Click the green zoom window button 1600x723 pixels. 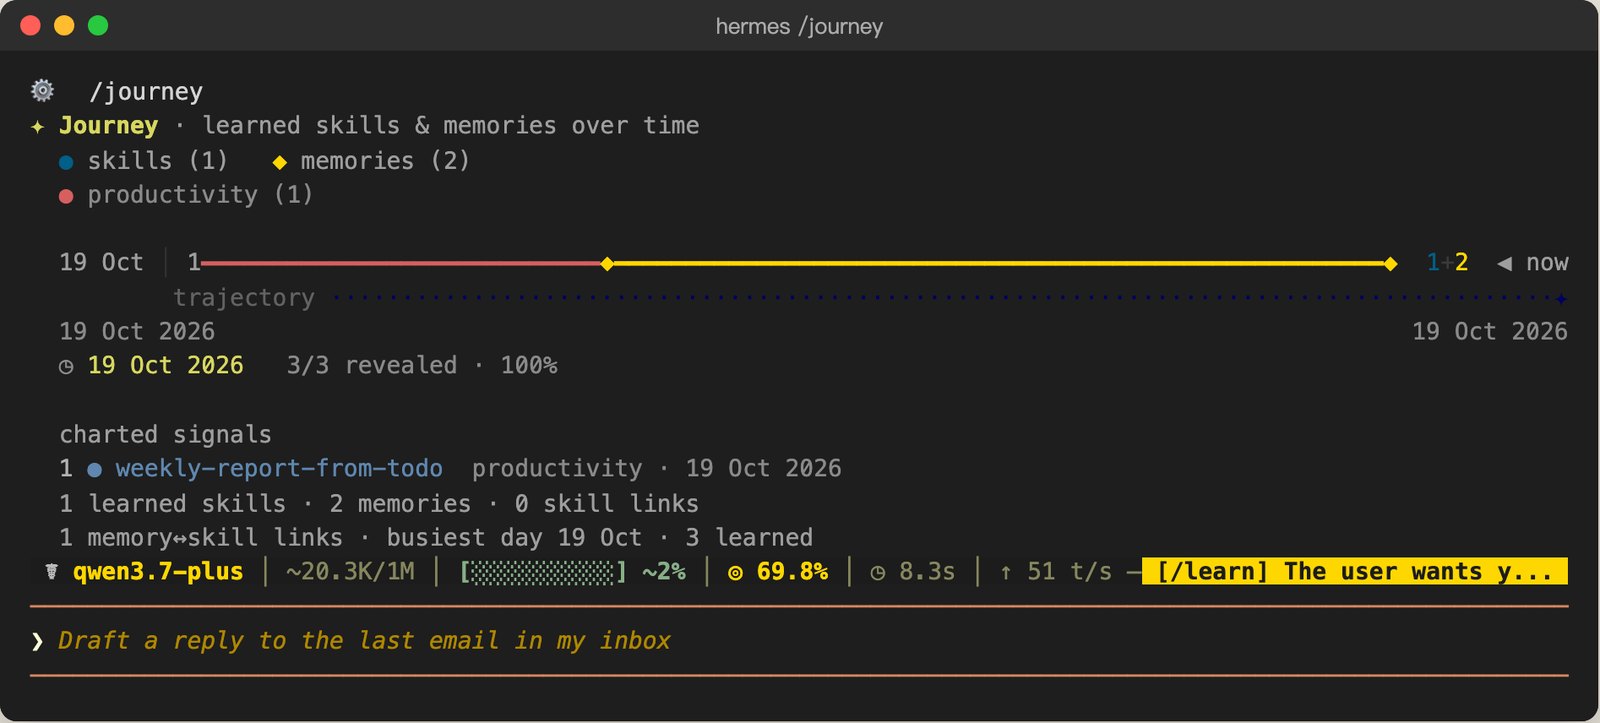[x=98, y=26]
